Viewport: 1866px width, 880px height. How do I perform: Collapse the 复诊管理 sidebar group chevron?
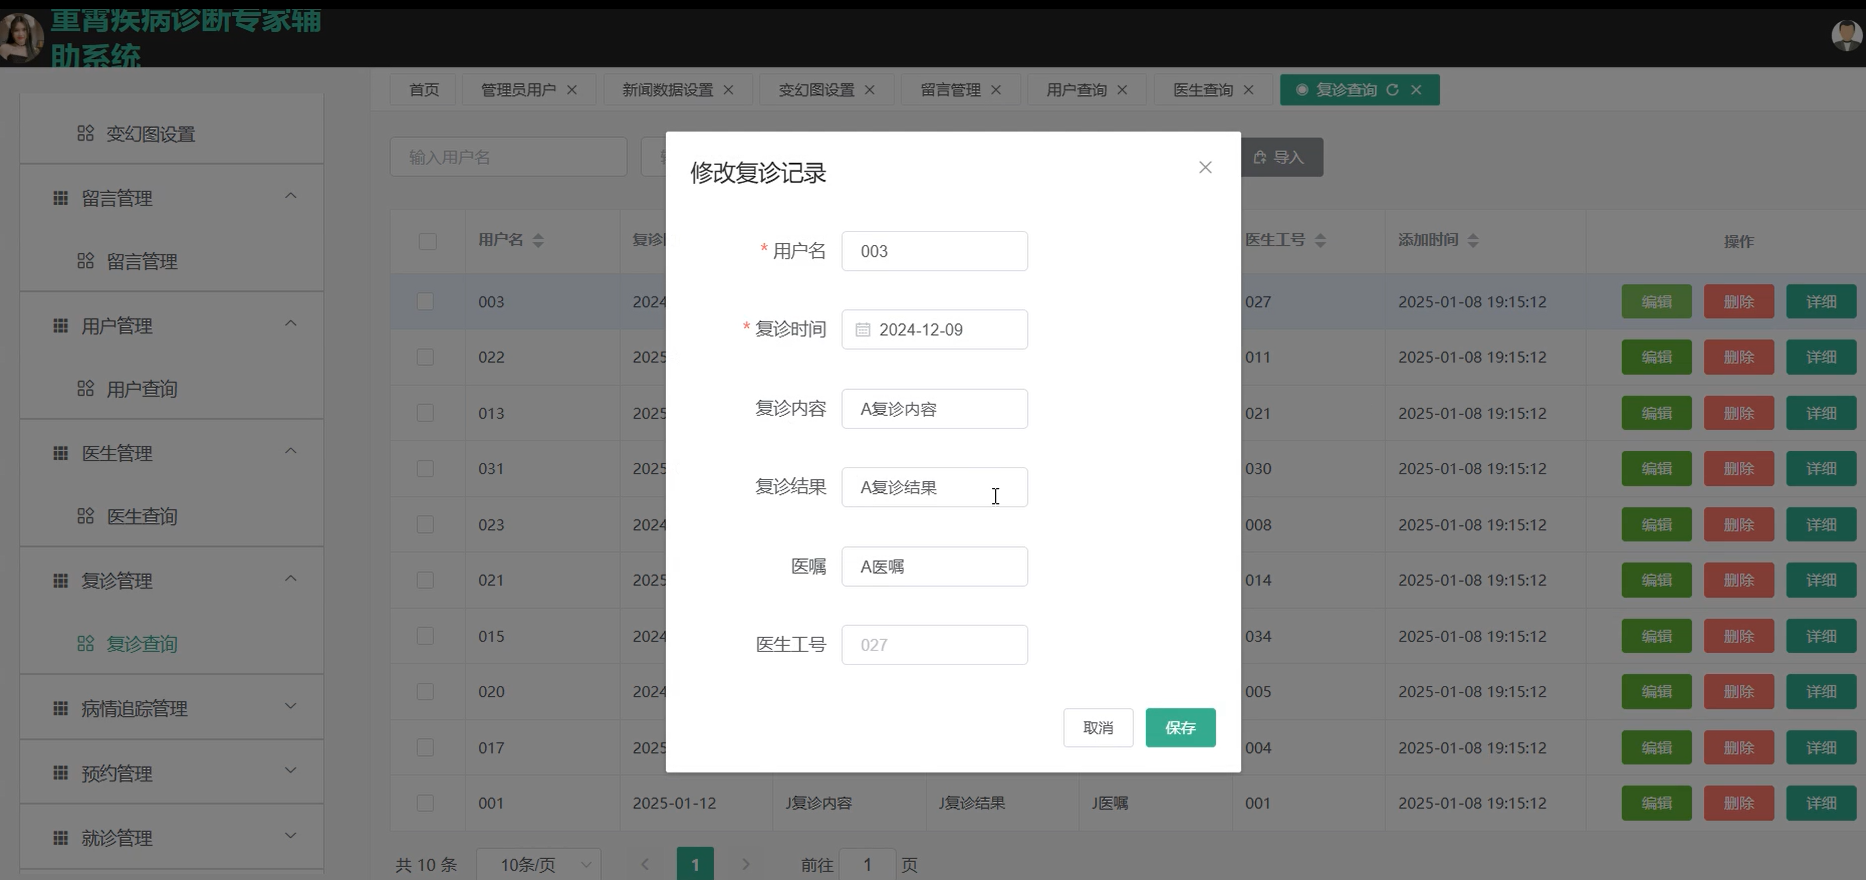click(291, 579)
